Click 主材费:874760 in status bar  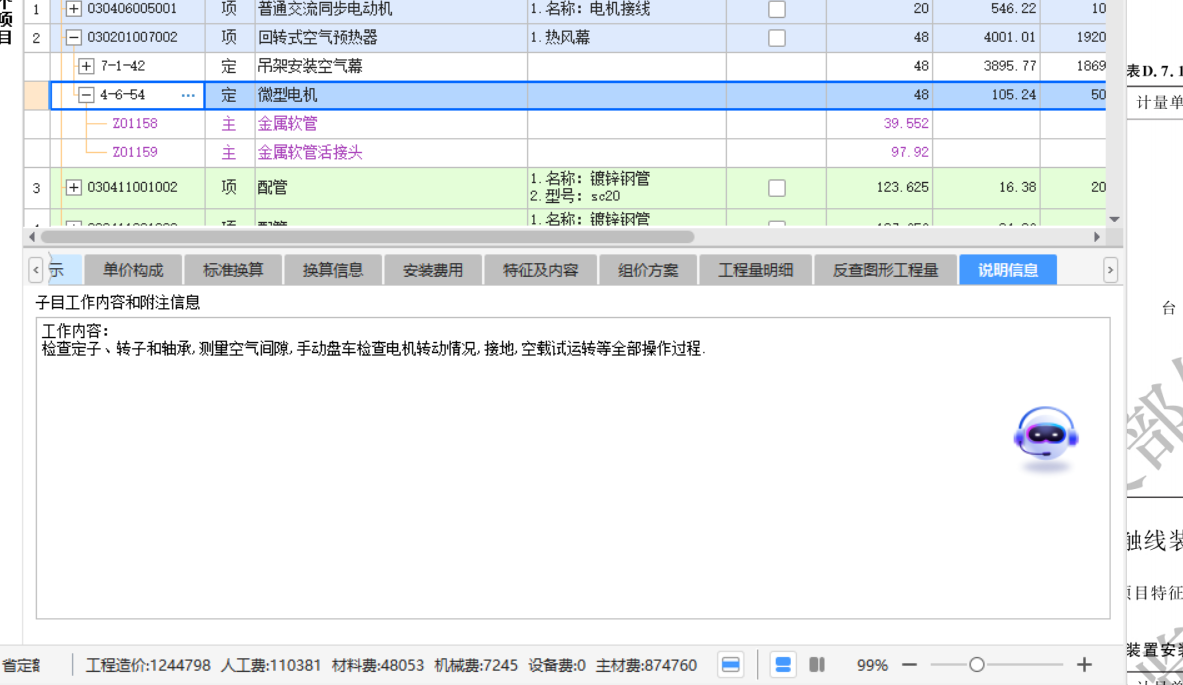(x=647, y=665)
